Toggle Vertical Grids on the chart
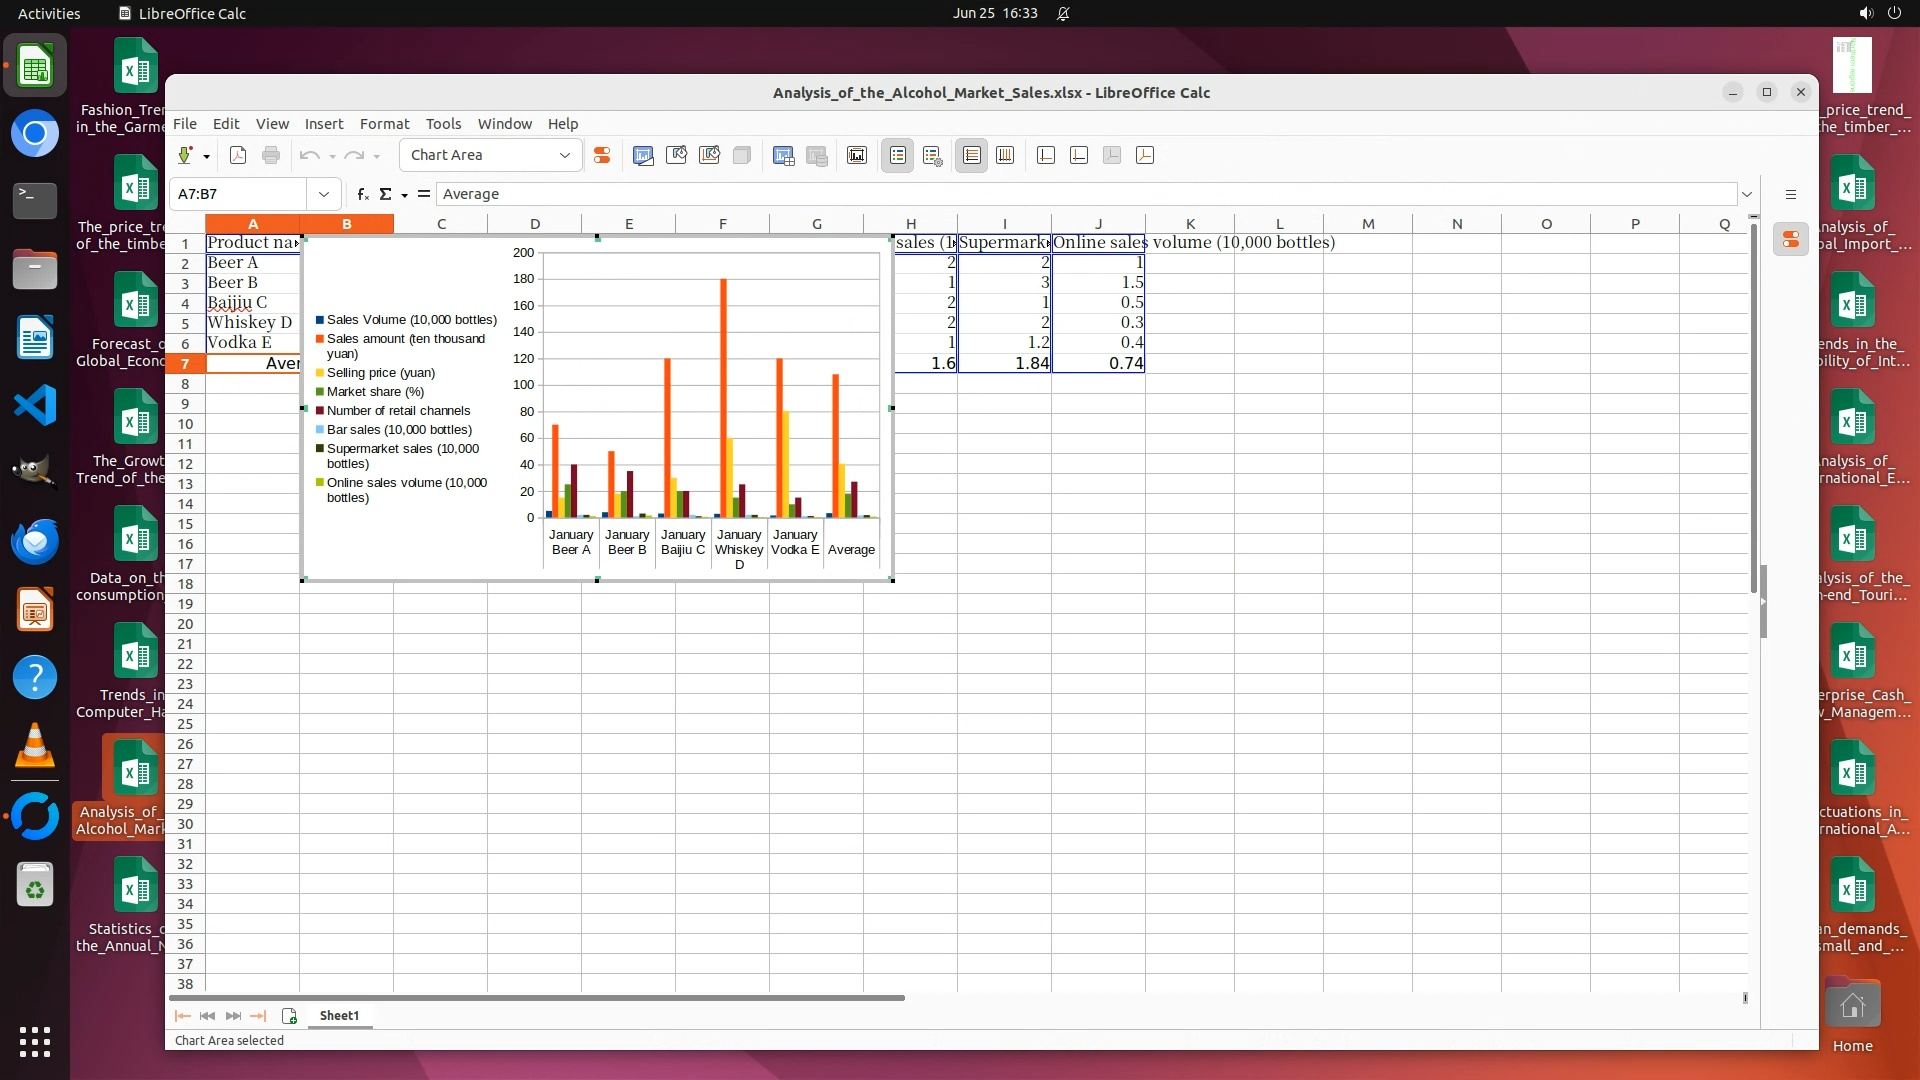The width and height of the screenshot is (1920, 1080). pyautogui.click(x=1005, y=155)
